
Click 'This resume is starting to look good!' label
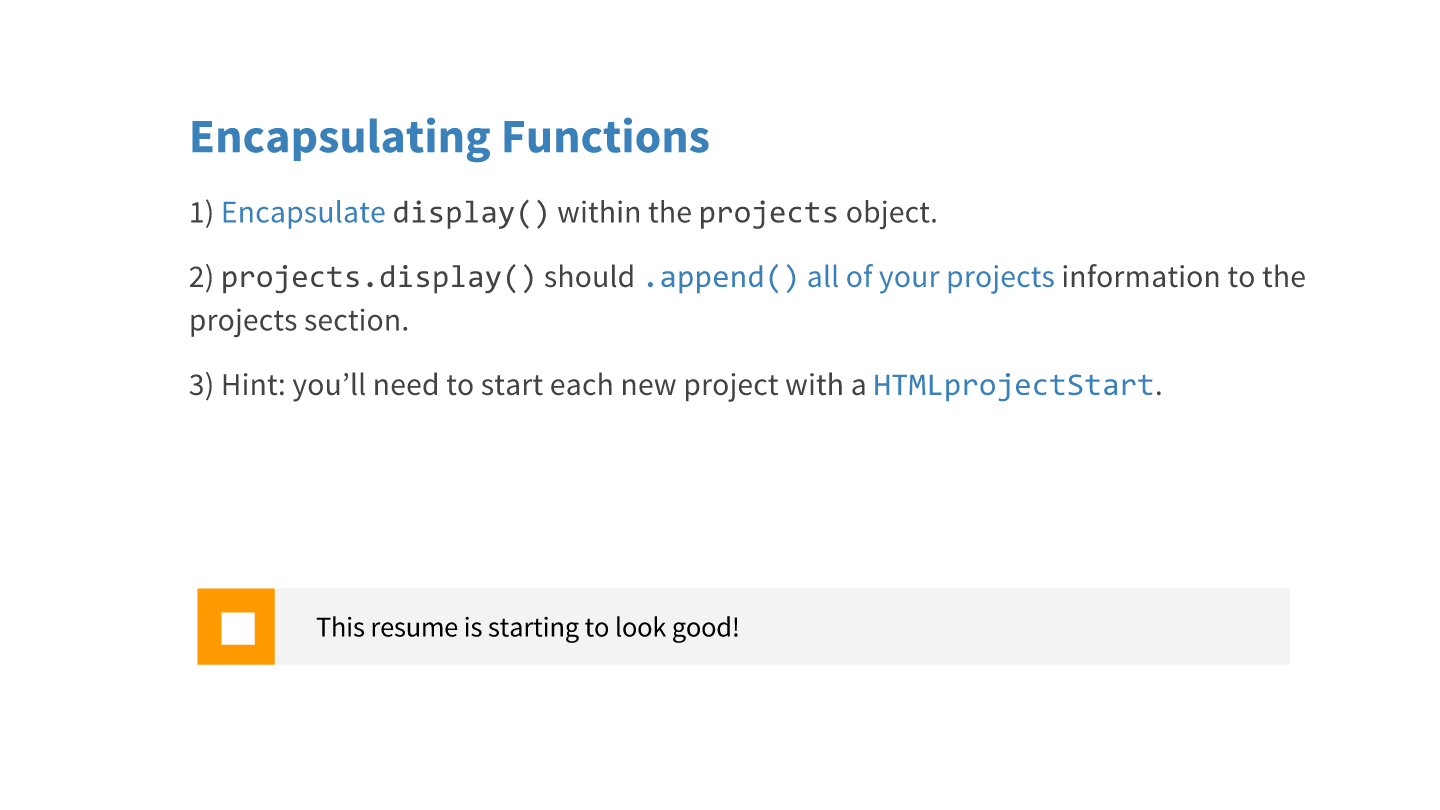click(x=527, y=628)
